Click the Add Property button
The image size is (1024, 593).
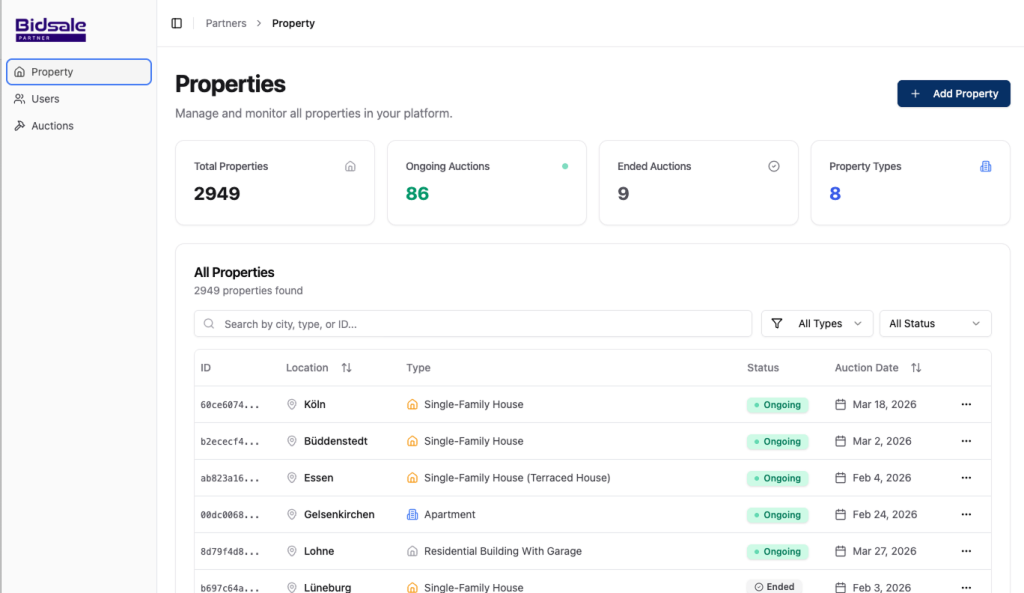click(953, 94)
